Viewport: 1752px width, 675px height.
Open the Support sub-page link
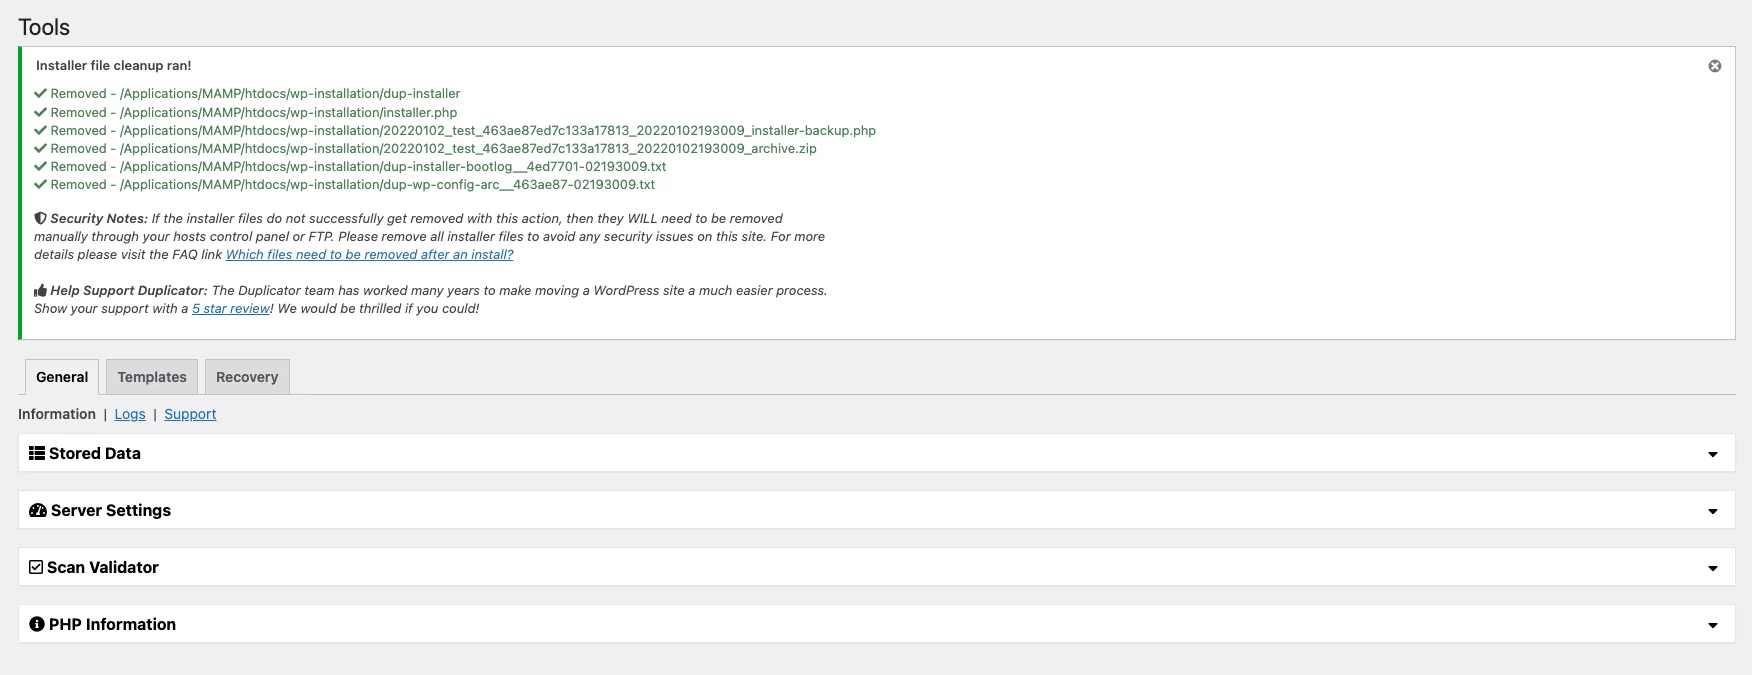pos(190,414)
